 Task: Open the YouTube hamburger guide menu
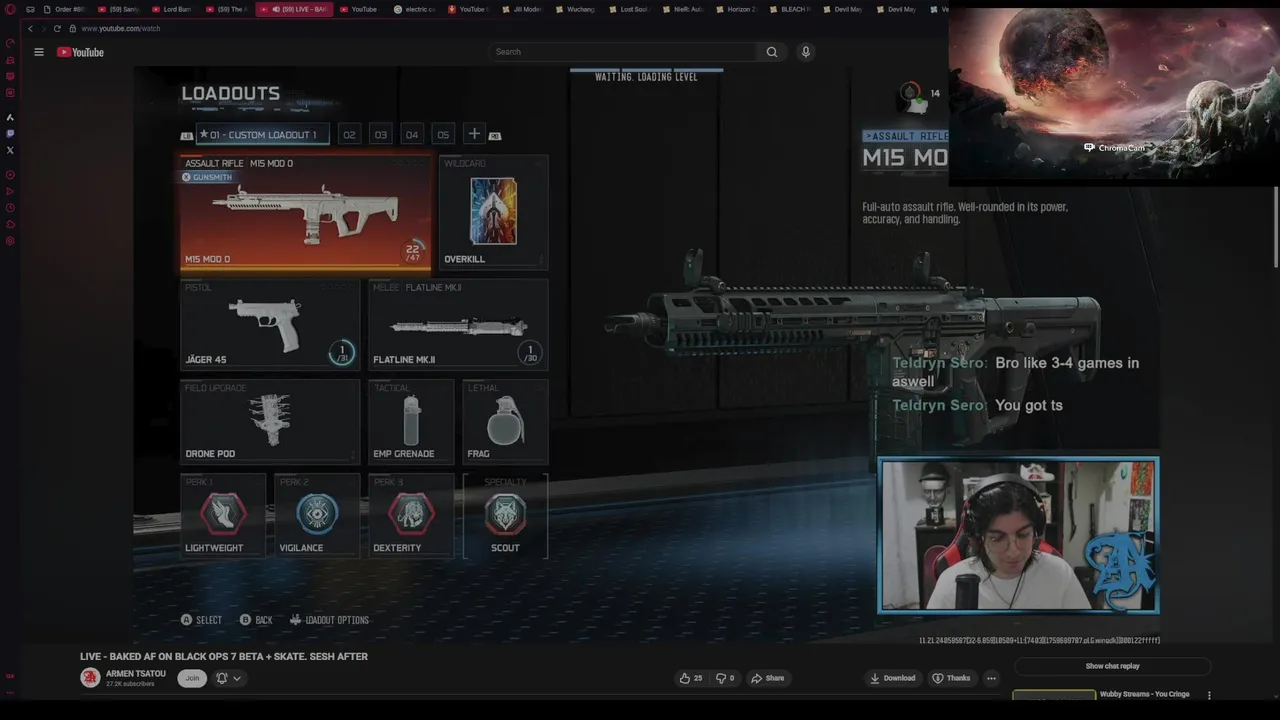(x=39, y=52)
